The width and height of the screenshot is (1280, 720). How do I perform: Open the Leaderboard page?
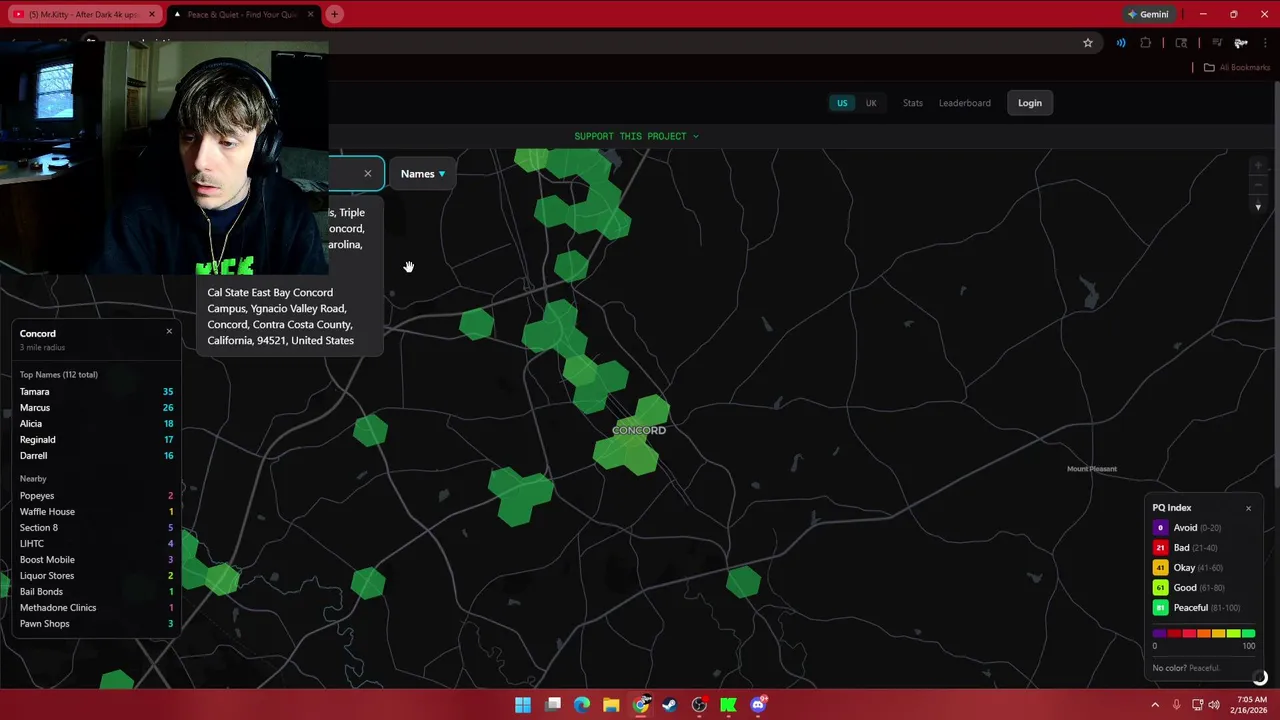tap(965, 103)
